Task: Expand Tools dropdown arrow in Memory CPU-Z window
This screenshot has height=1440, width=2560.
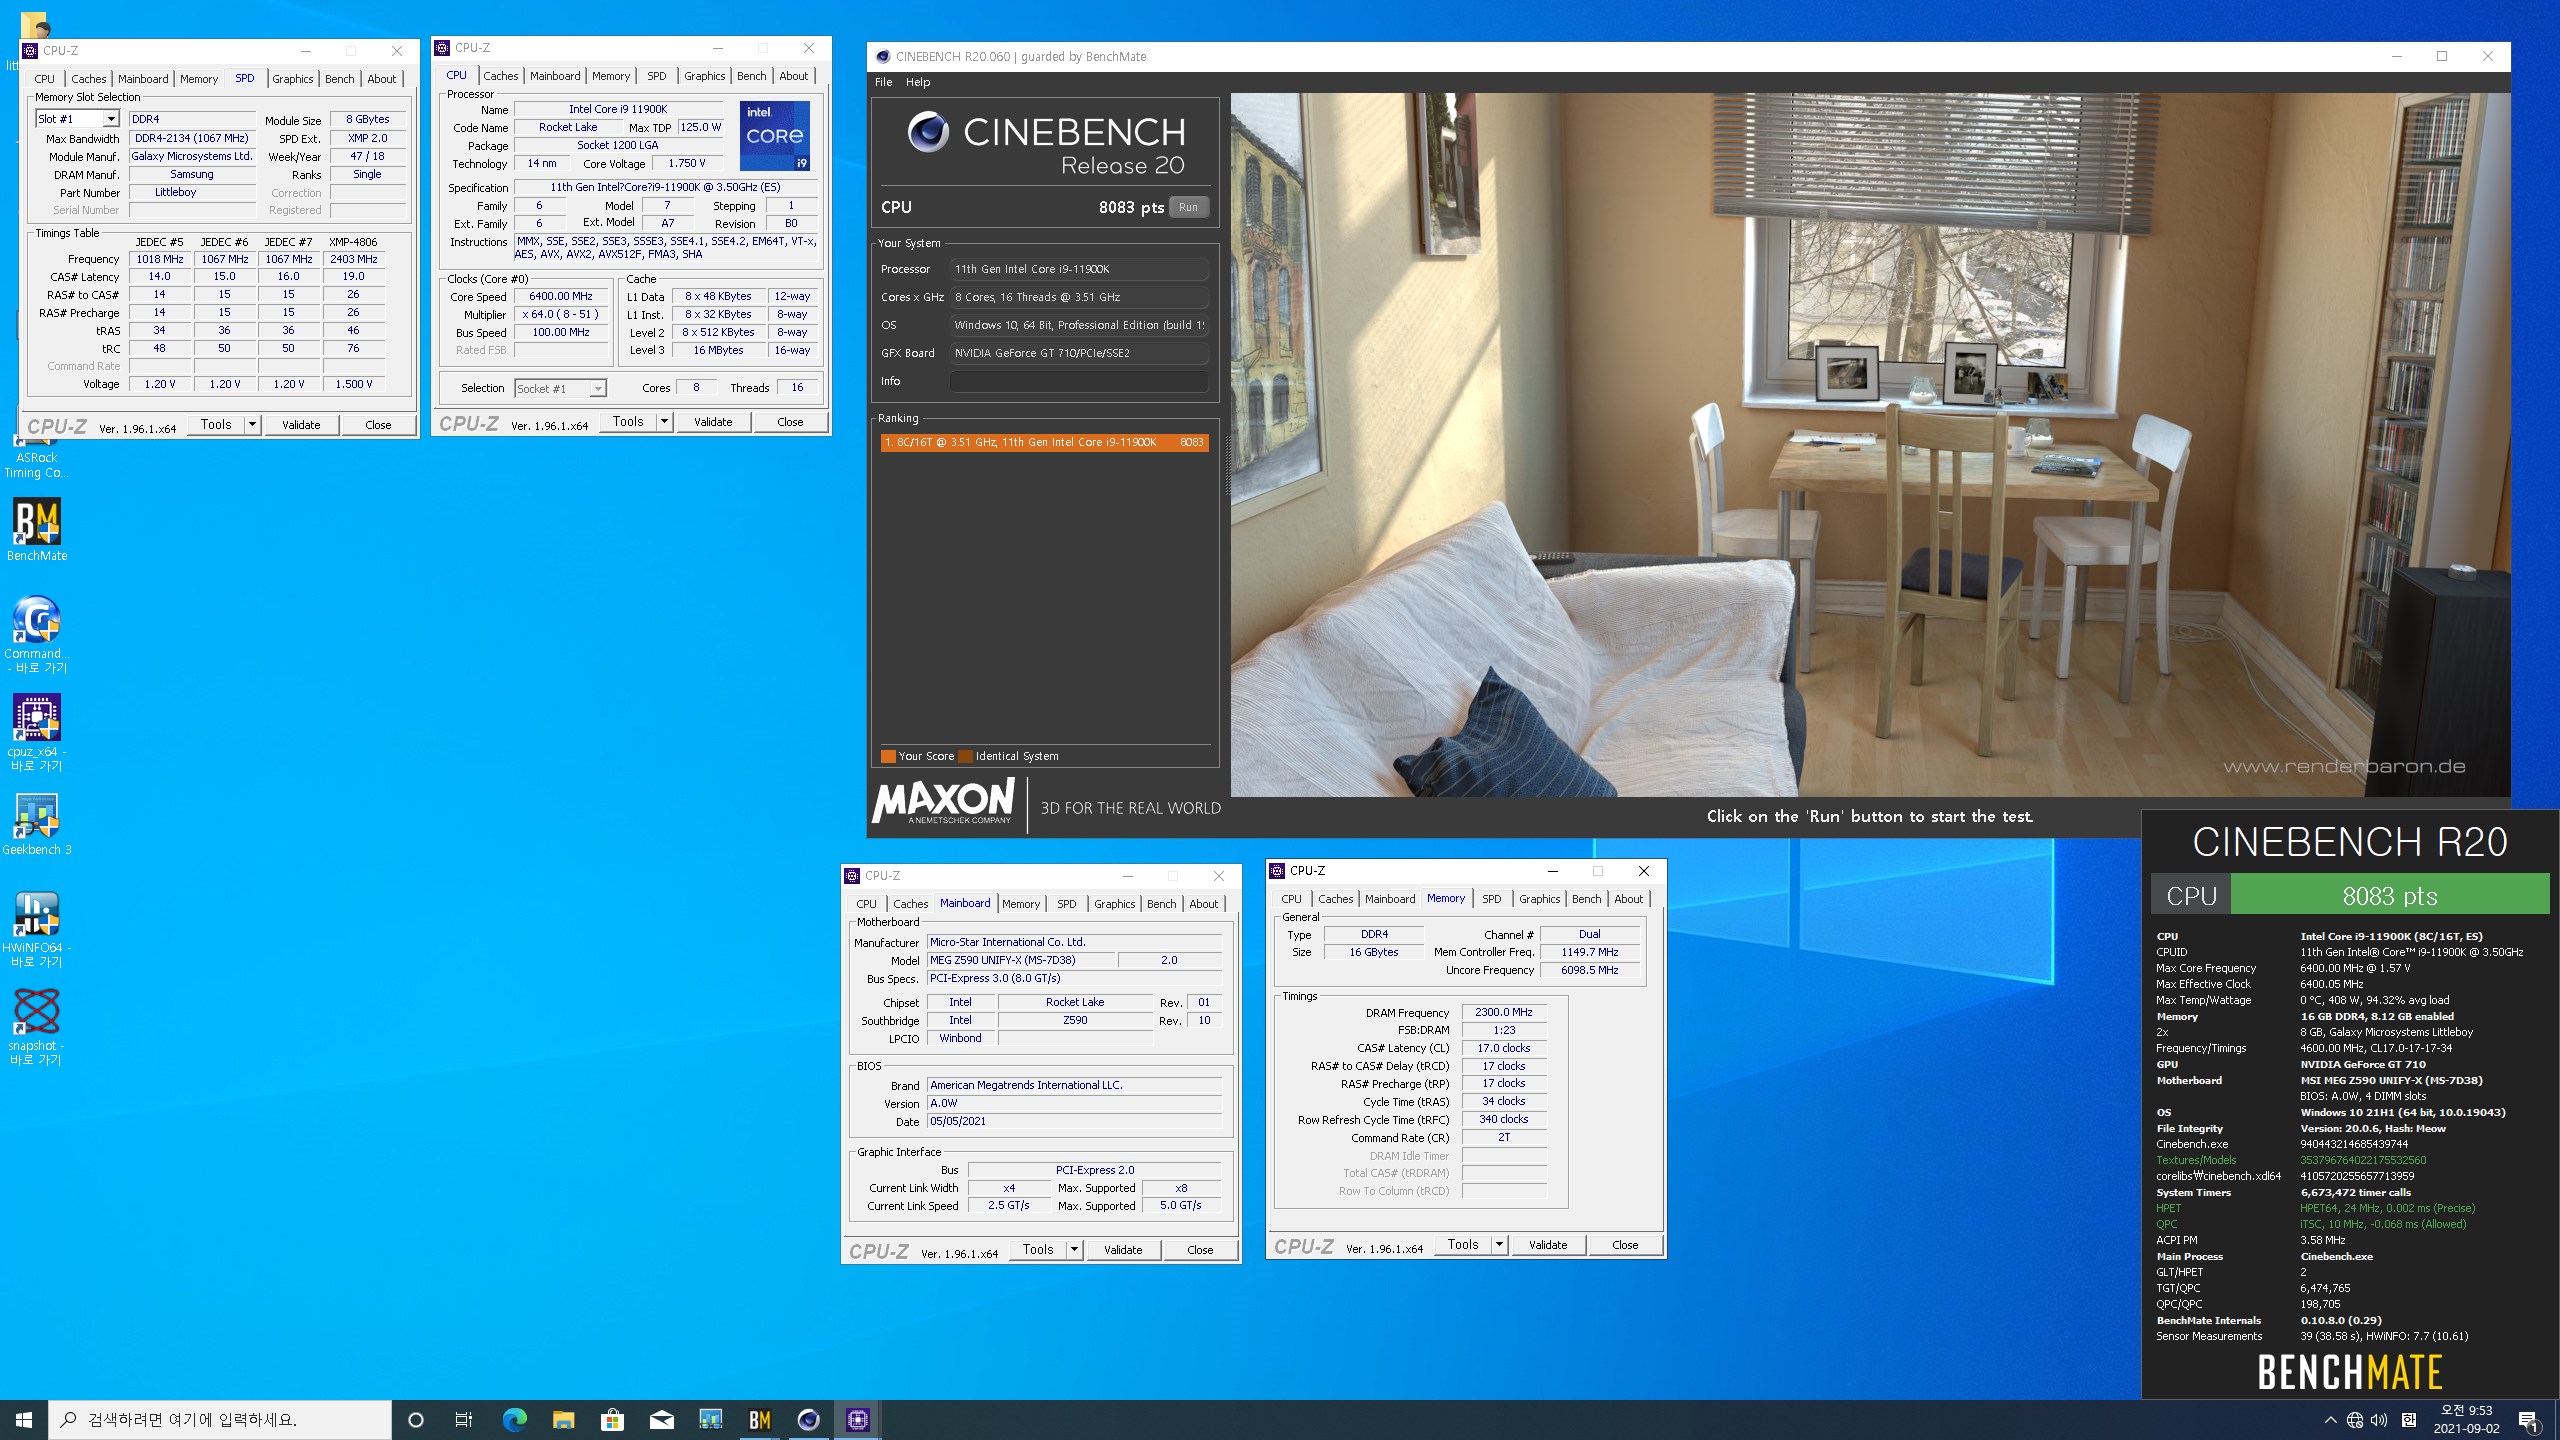Action: (x=1499, y=1245)
